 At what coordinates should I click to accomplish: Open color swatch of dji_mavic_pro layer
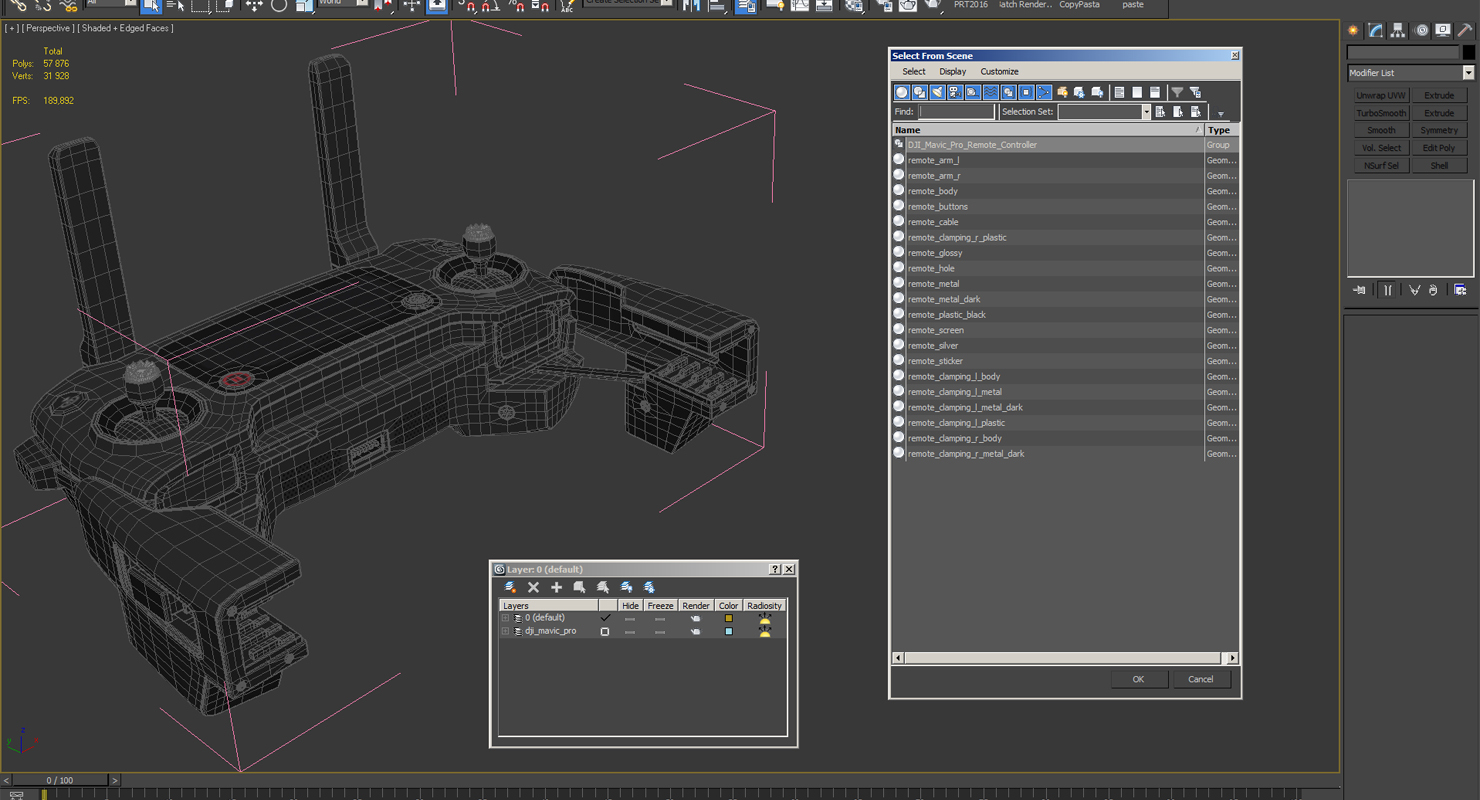pos(728,631)
